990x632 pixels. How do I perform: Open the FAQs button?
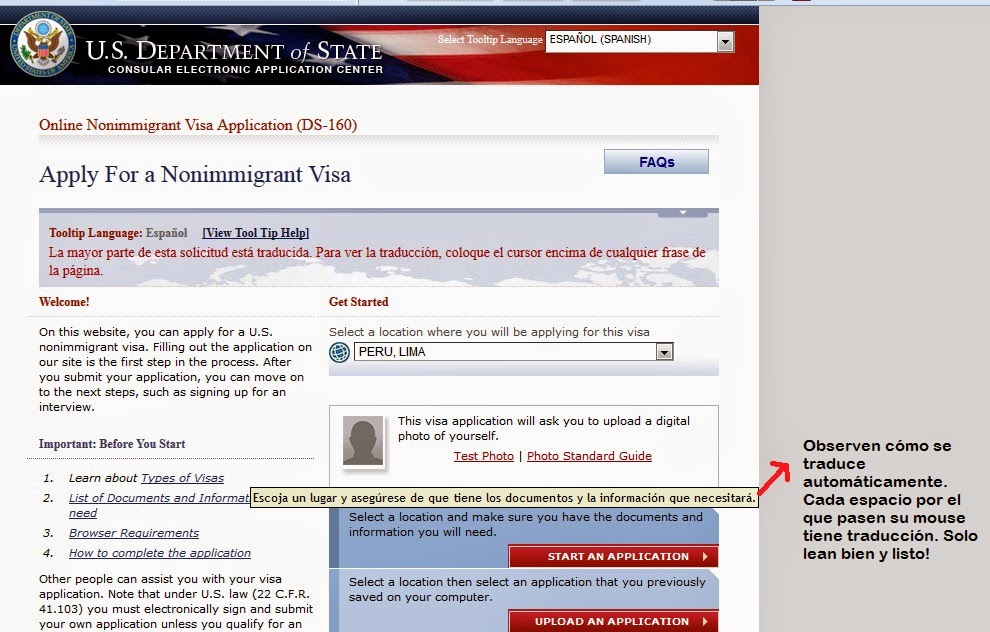[x=656, y=162]
